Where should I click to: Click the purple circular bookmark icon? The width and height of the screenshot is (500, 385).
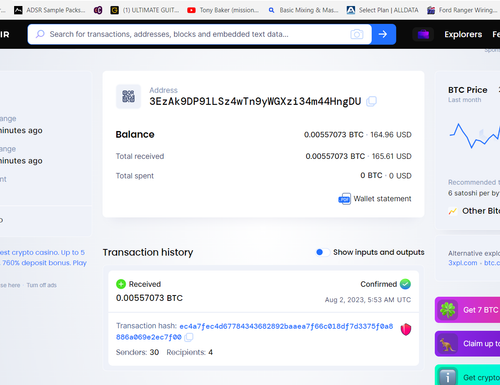pyautogui.click(x=98, y=10)
